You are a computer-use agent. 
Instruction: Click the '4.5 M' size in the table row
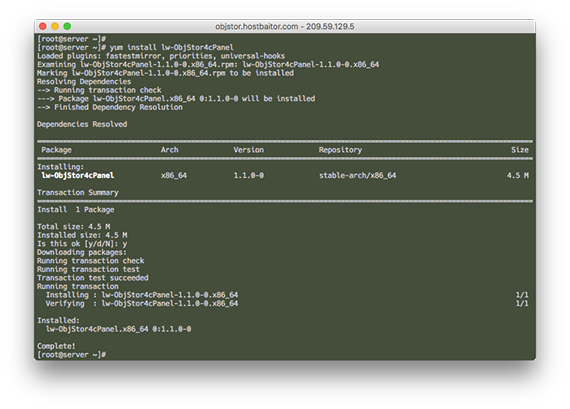coord(518,176)
